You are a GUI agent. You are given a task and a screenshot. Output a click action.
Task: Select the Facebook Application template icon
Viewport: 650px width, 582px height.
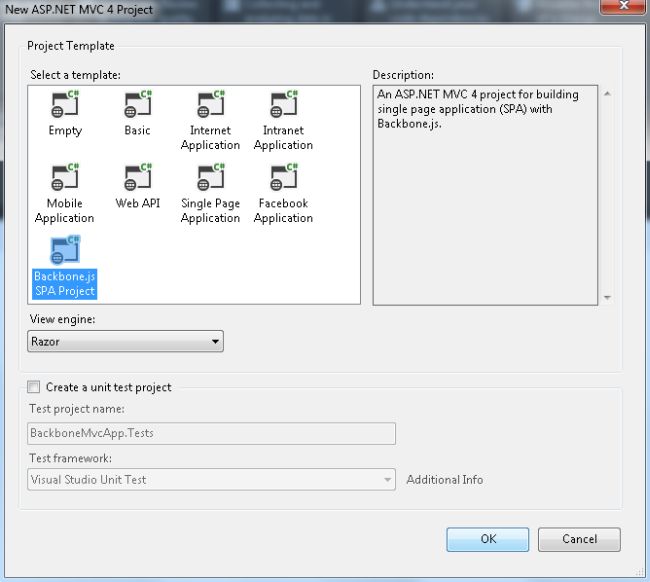284,177
